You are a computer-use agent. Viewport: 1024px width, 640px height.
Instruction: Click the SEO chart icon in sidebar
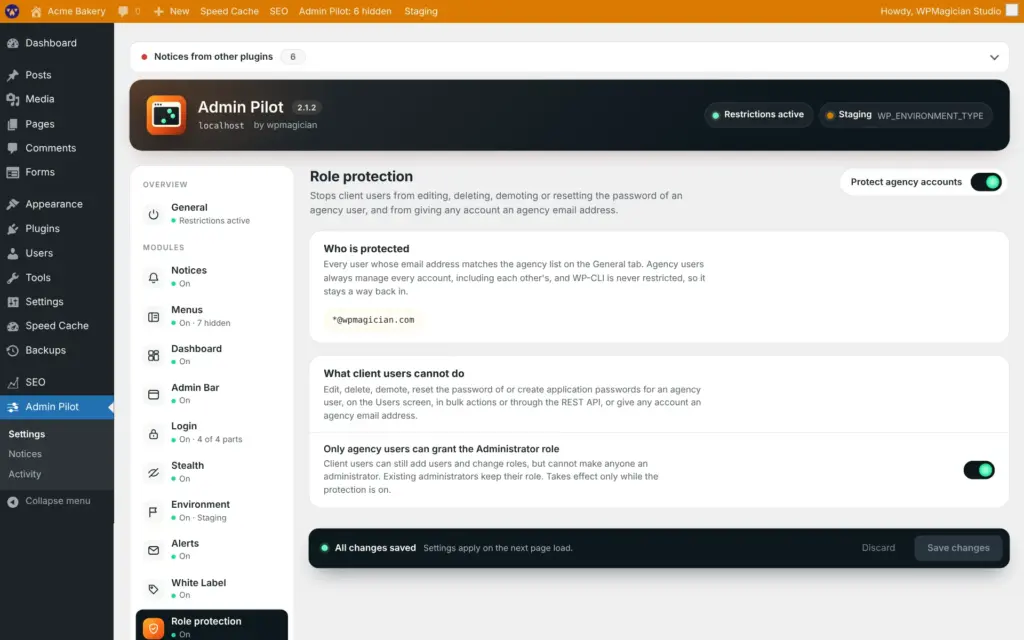[12, 383]
